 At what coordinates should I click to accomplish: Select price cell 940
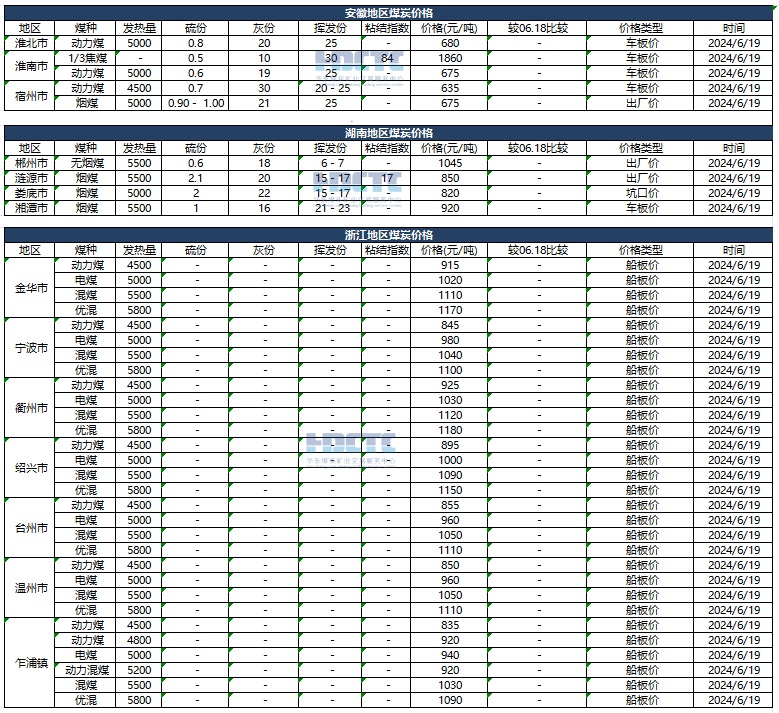coord(449,655)
